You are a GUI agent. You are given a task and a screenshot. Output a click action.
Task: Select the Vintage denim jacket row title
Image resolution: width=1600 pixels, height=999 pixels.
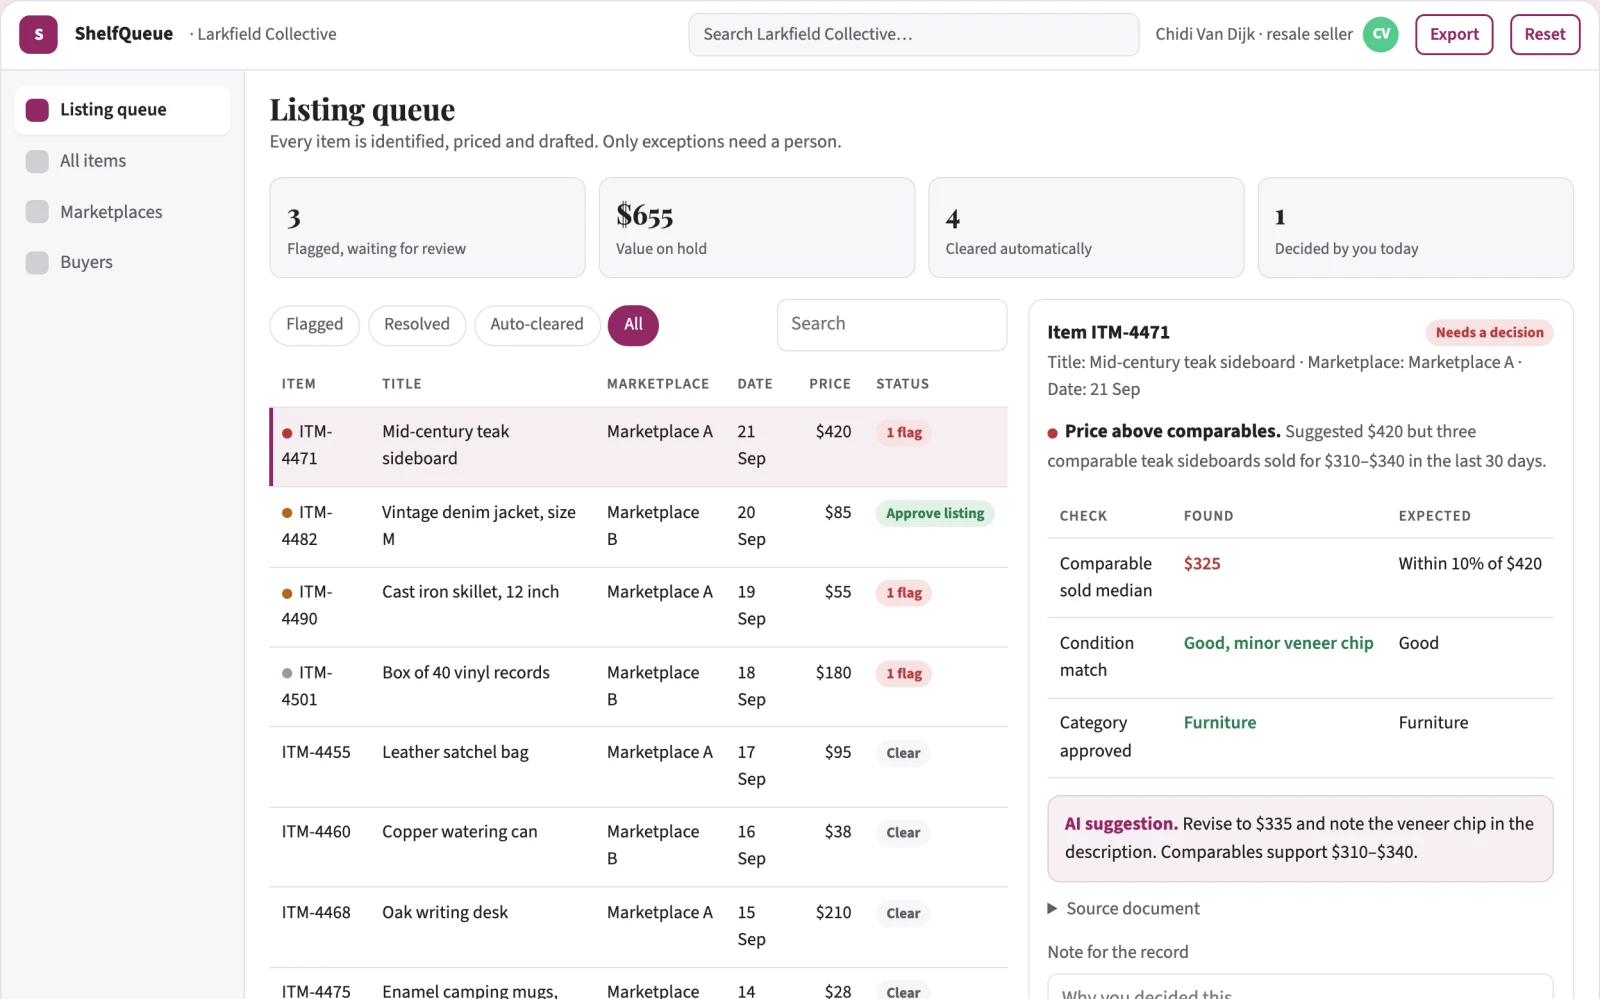pyautogui.click(x=479, y=525)
